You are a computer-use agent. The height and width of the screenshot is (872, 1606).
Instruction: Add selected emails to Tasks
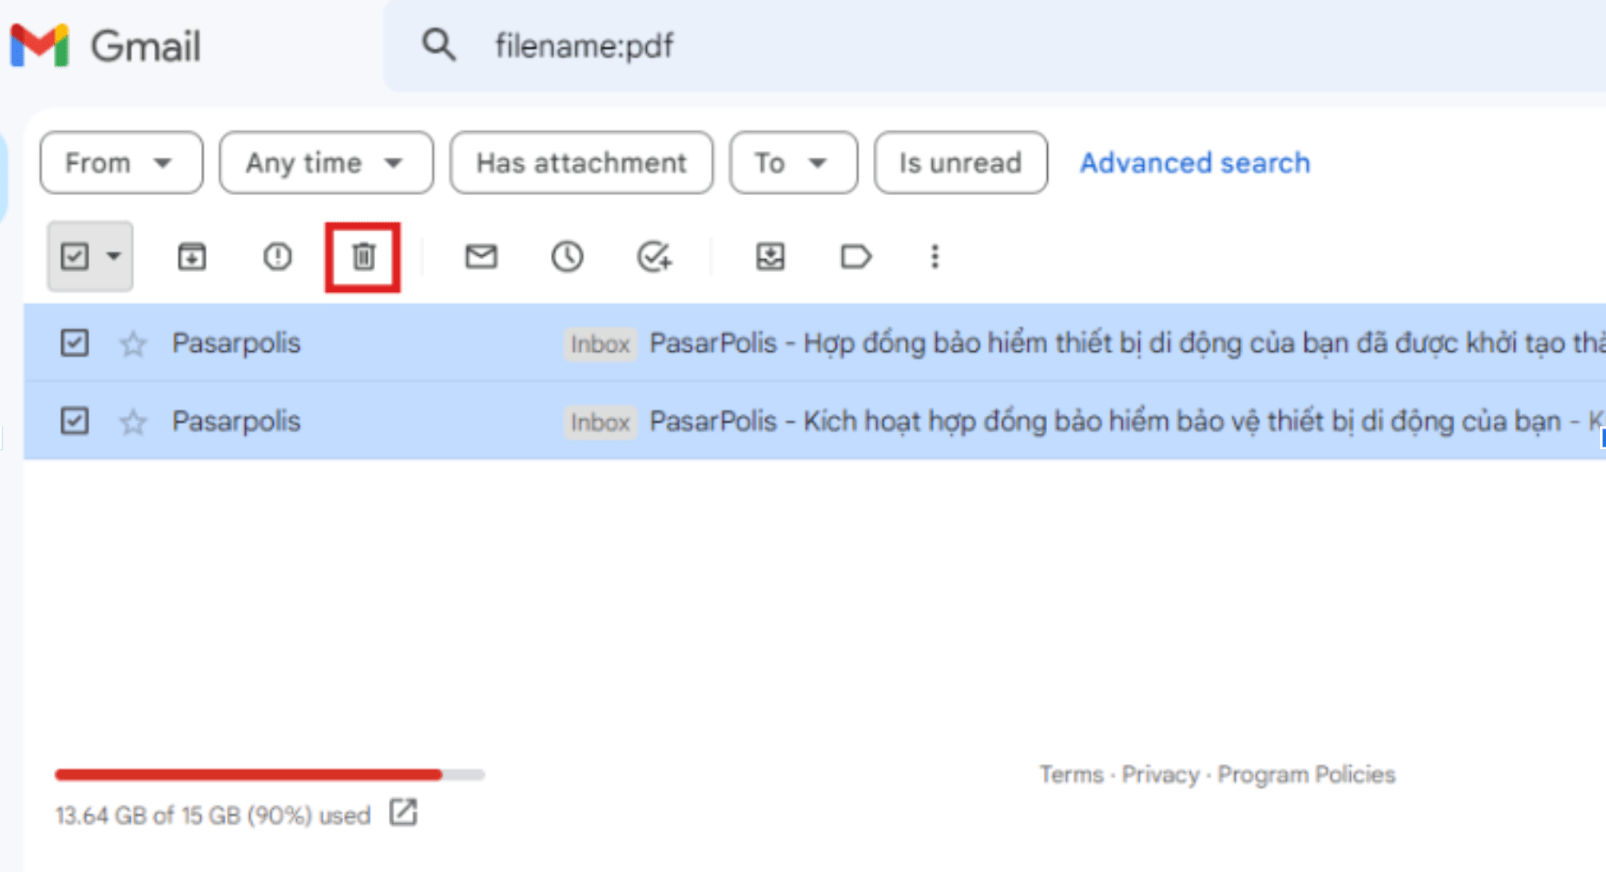654,257
